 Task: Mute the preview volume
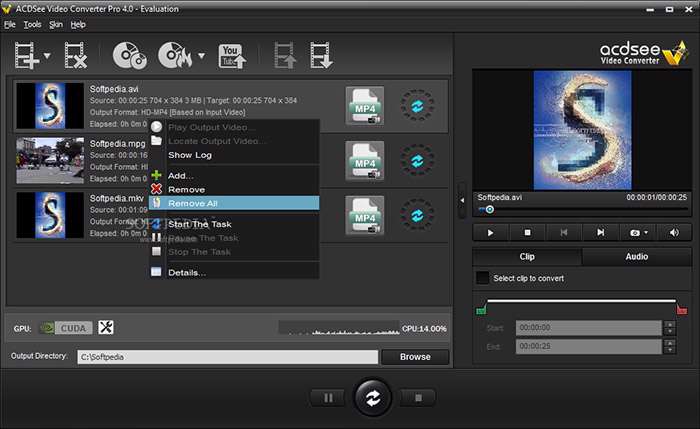coord(674,232)
